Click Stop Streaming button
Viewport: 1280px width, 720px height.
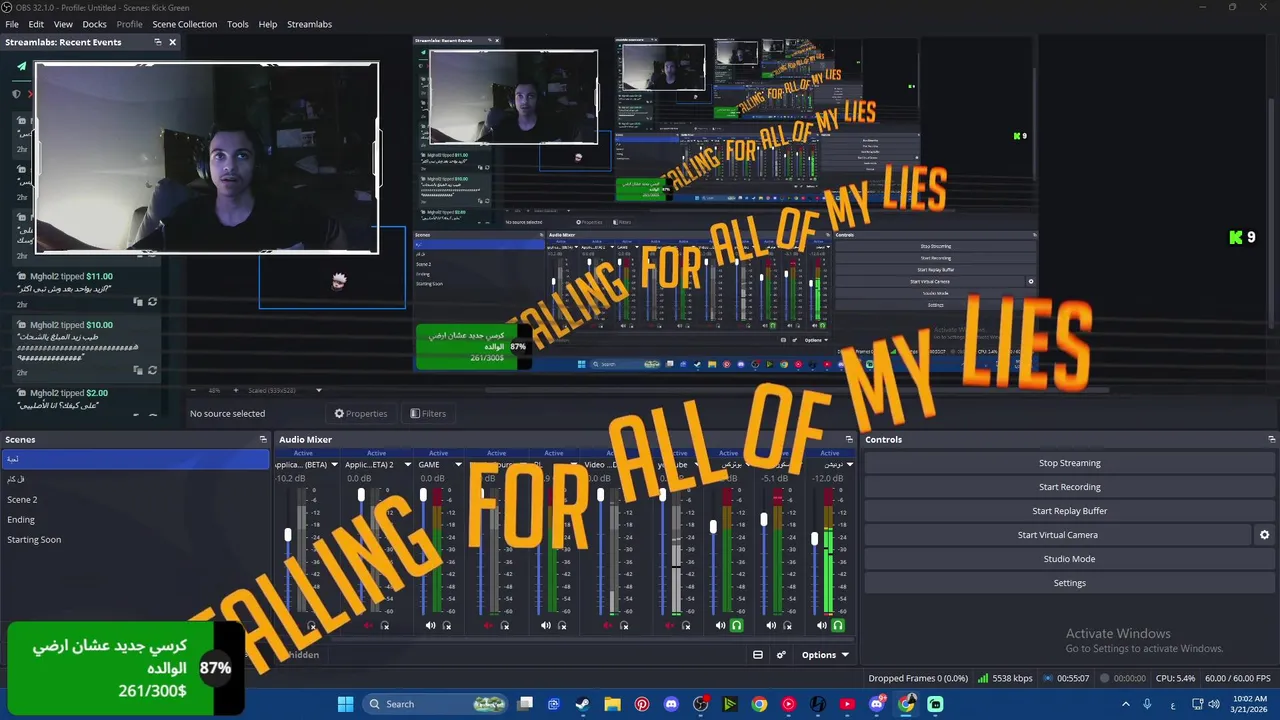1069,463
